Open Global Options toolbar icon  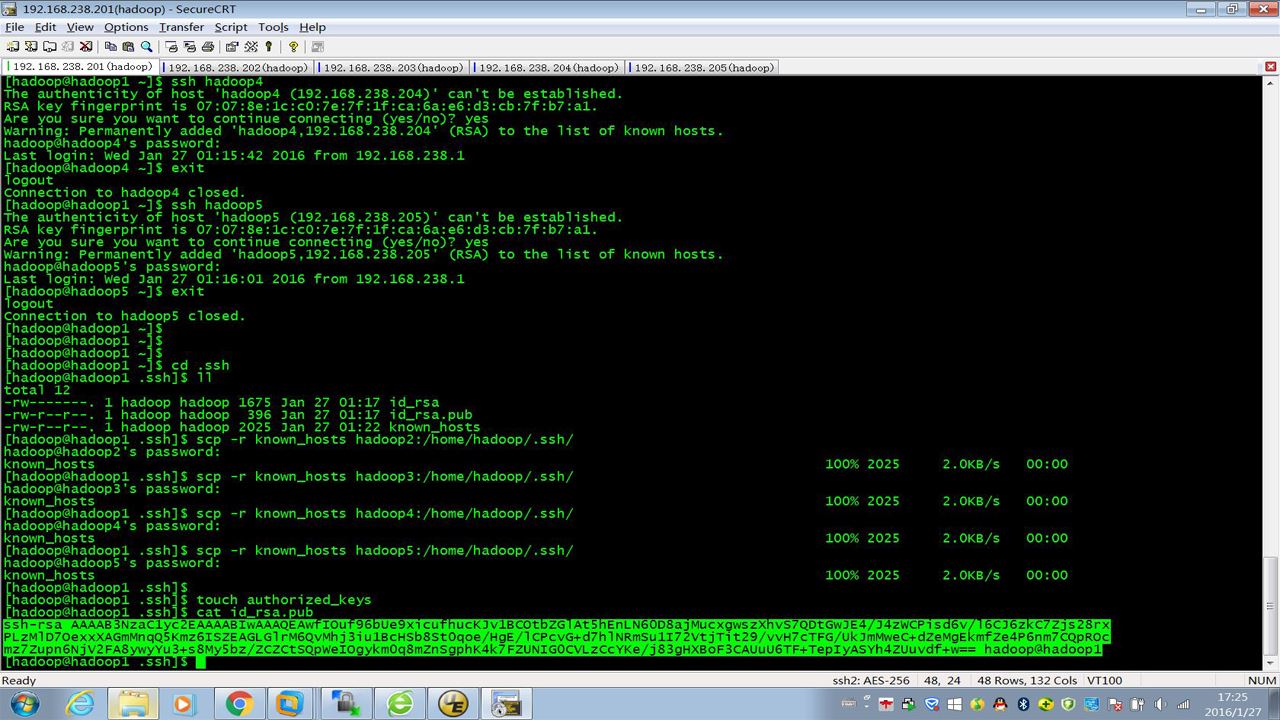click(251, 46)
